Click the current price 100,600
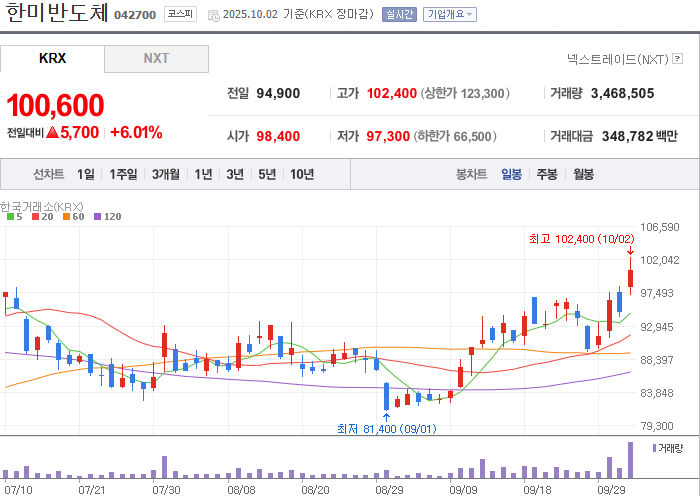The height and width of the screenshot is (496, 700). click(55, 105)
